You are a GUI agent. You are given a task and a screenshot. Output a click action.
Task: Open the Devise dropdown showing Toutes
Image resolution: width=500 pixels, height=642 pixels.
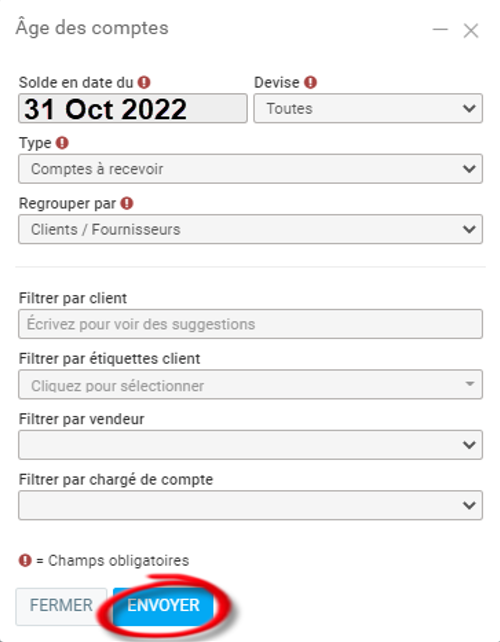click(368, 109)
